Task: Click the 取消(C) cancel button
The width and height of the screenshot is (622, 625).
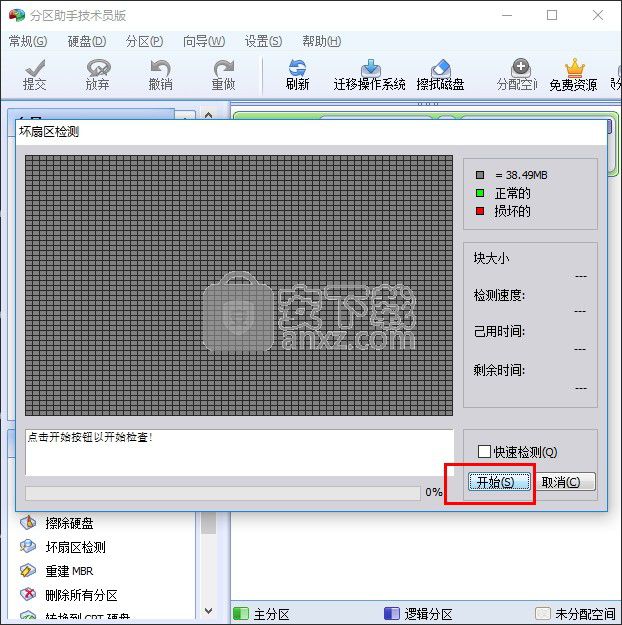Action: [x=565, y=482]
